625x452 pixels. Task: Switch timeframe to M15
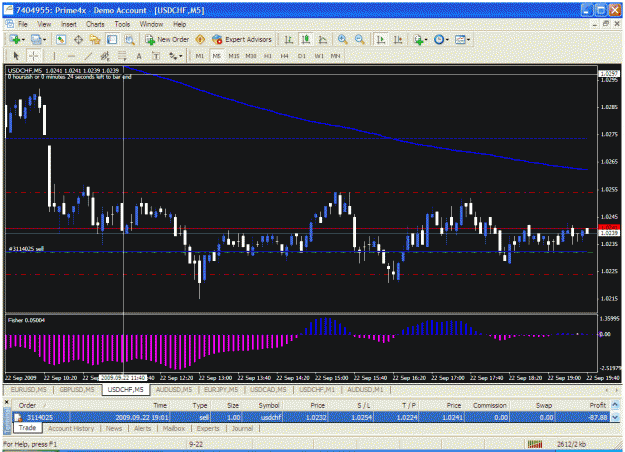[234, 56]
